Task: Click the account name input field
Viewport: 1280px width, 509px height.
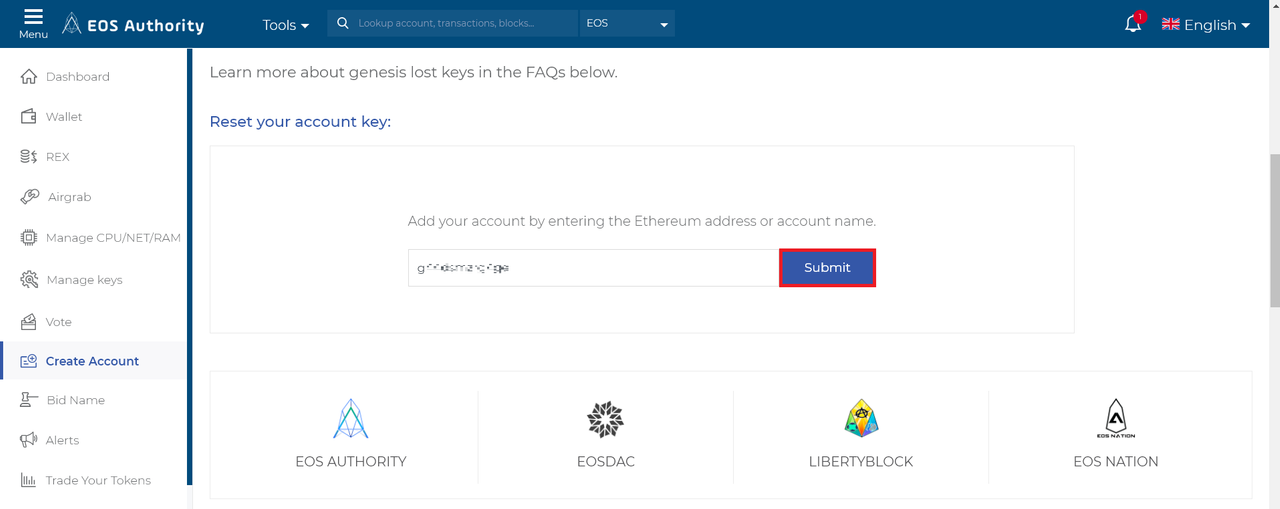Action: [593, 267]
